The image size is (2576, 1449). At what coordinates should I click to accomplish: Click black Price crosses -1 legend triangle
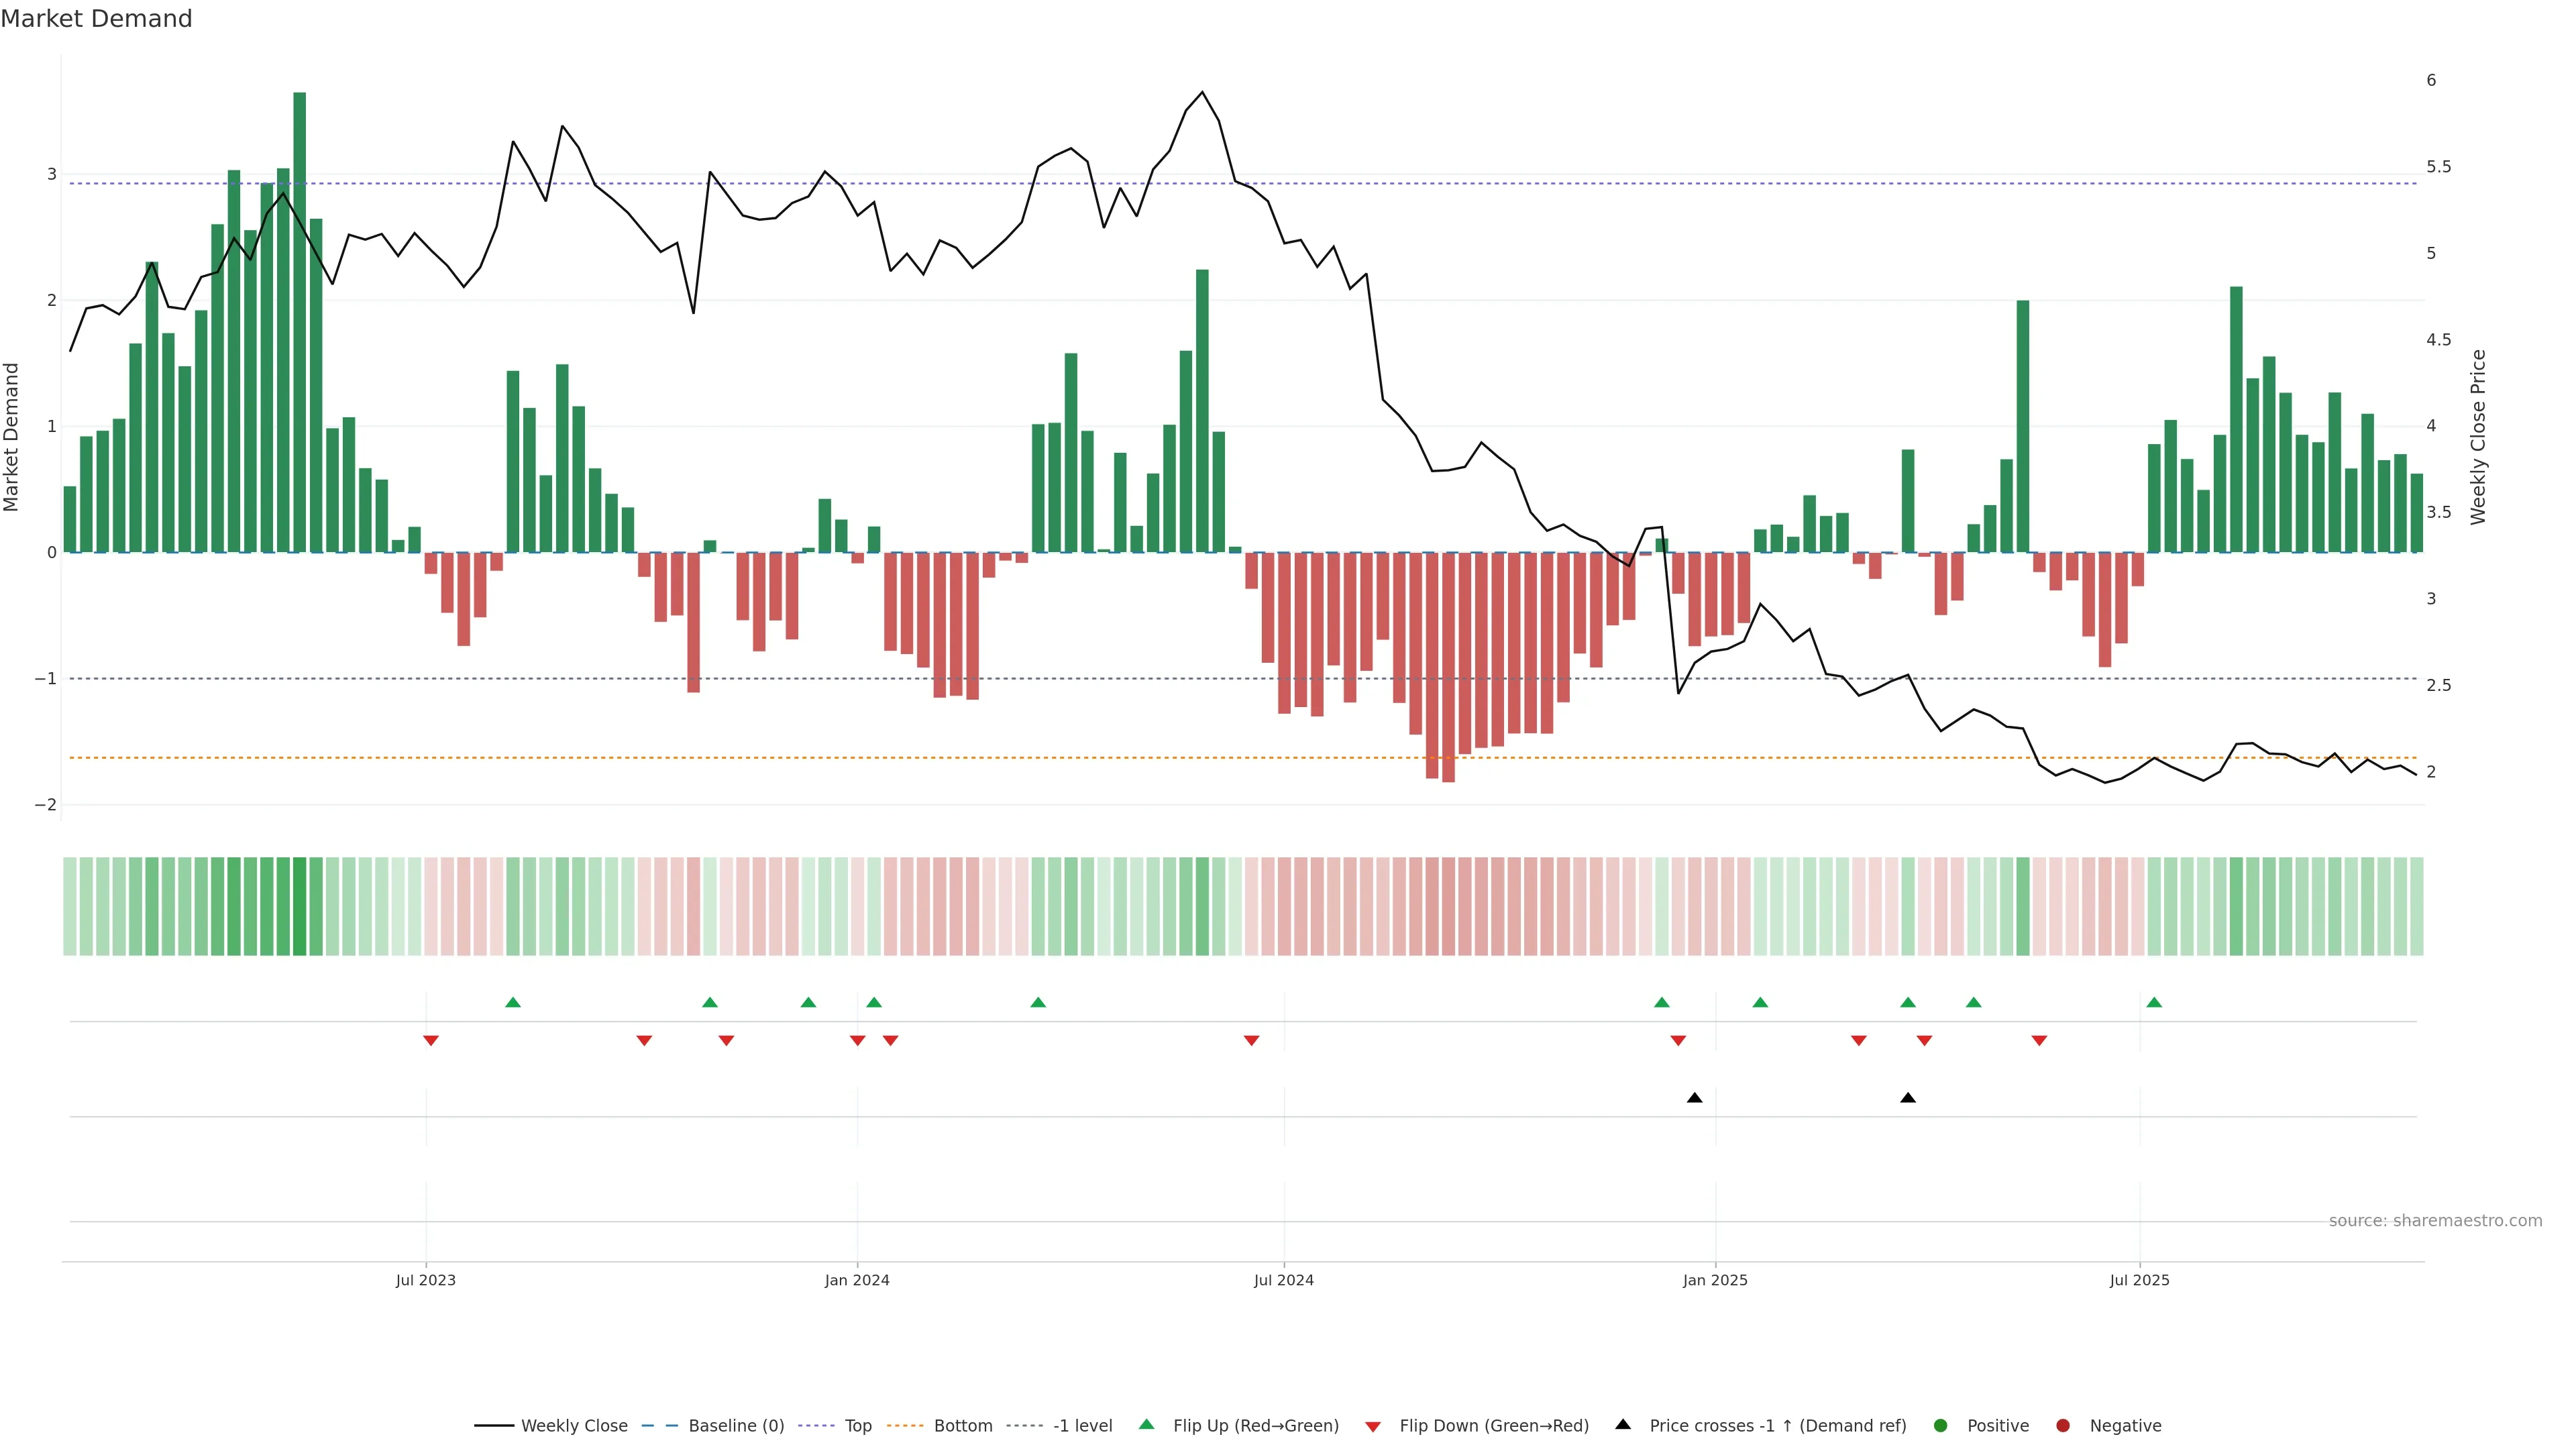point(1623,1424)
